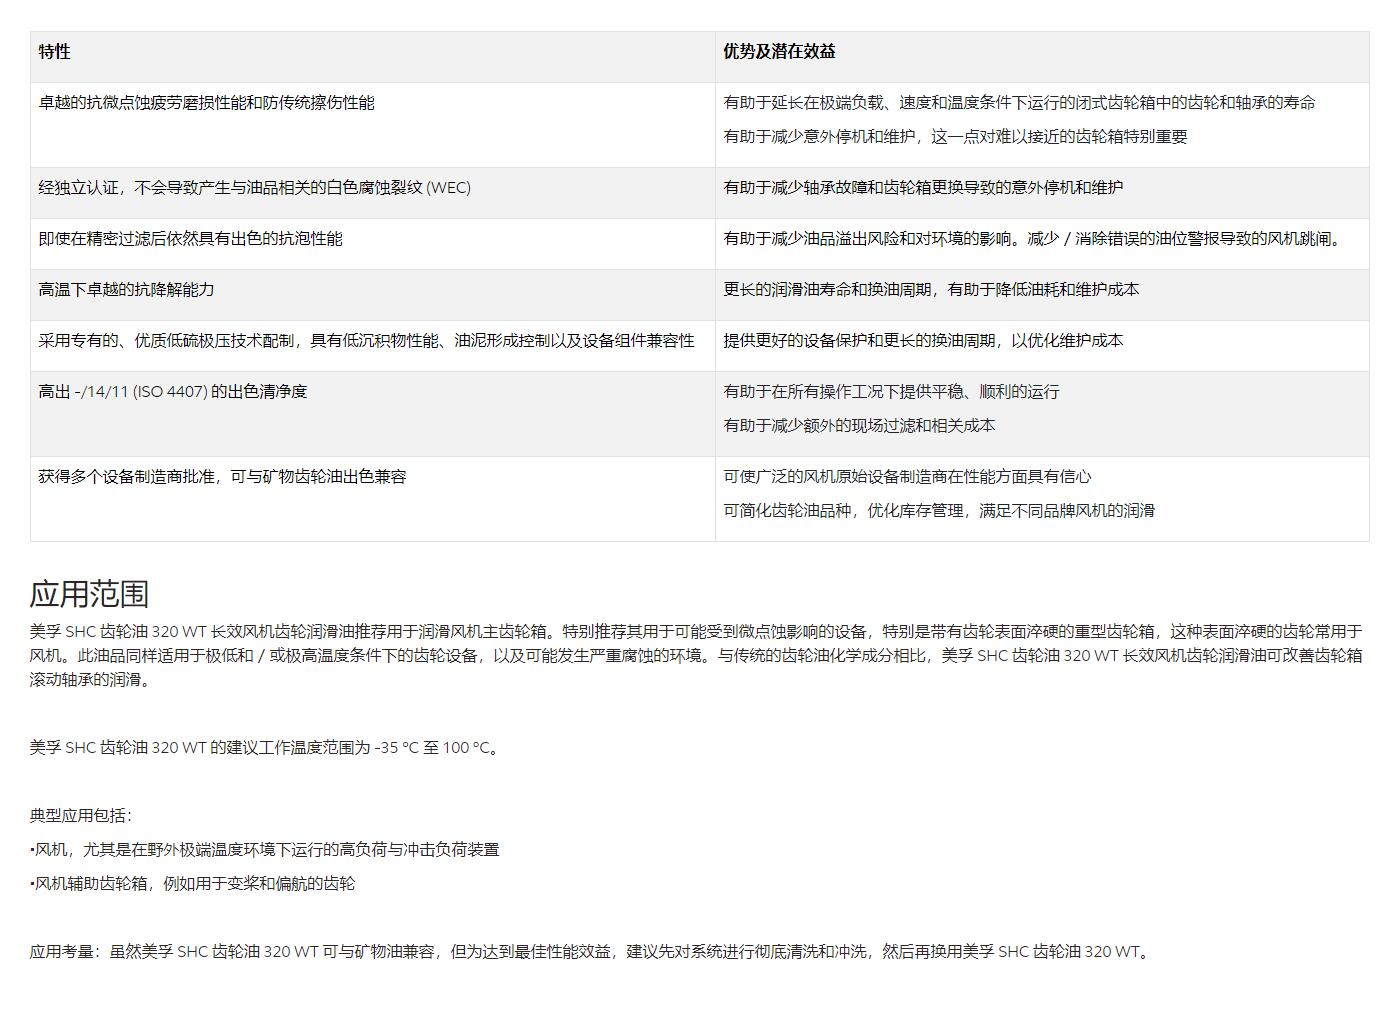Viewport: 1395px width, 1009px height.
Task: Click the paragraph starting 美孚 SHC 齿轮油 320 WT 长效
Action: [x=696, y=656]
